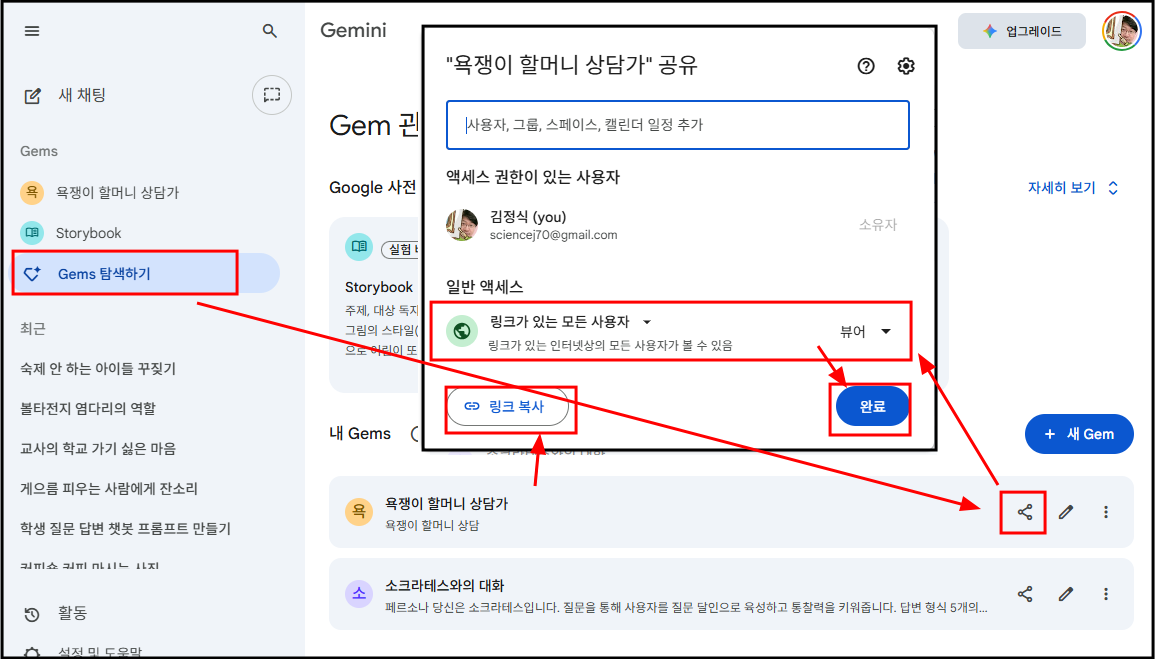1156x659 pixels.
Task: Click 링크 복사 copy link button
Action: click(507, 407)
